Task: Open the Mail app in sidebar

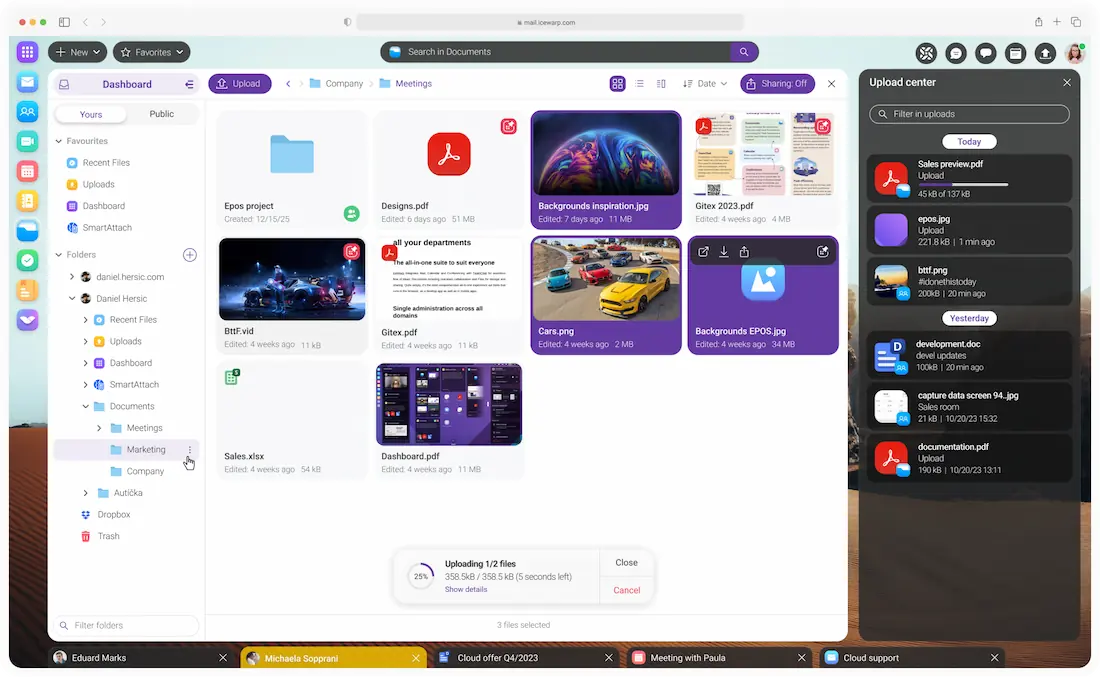Action: [x=27, y=83]
